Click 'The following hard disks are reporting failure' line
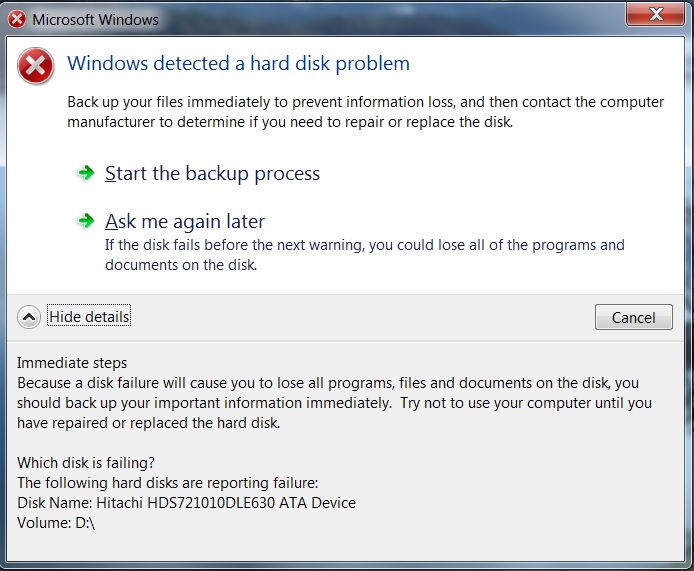Image resolution: width=694 pixels, height=571 pixels. pos(167,483)
